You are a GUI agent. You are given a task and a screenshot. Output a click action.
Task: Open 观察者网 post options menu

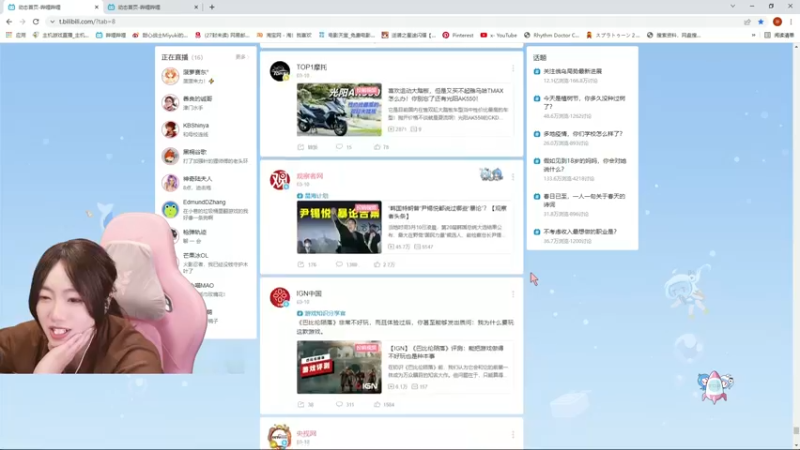(x=513, y=177)
